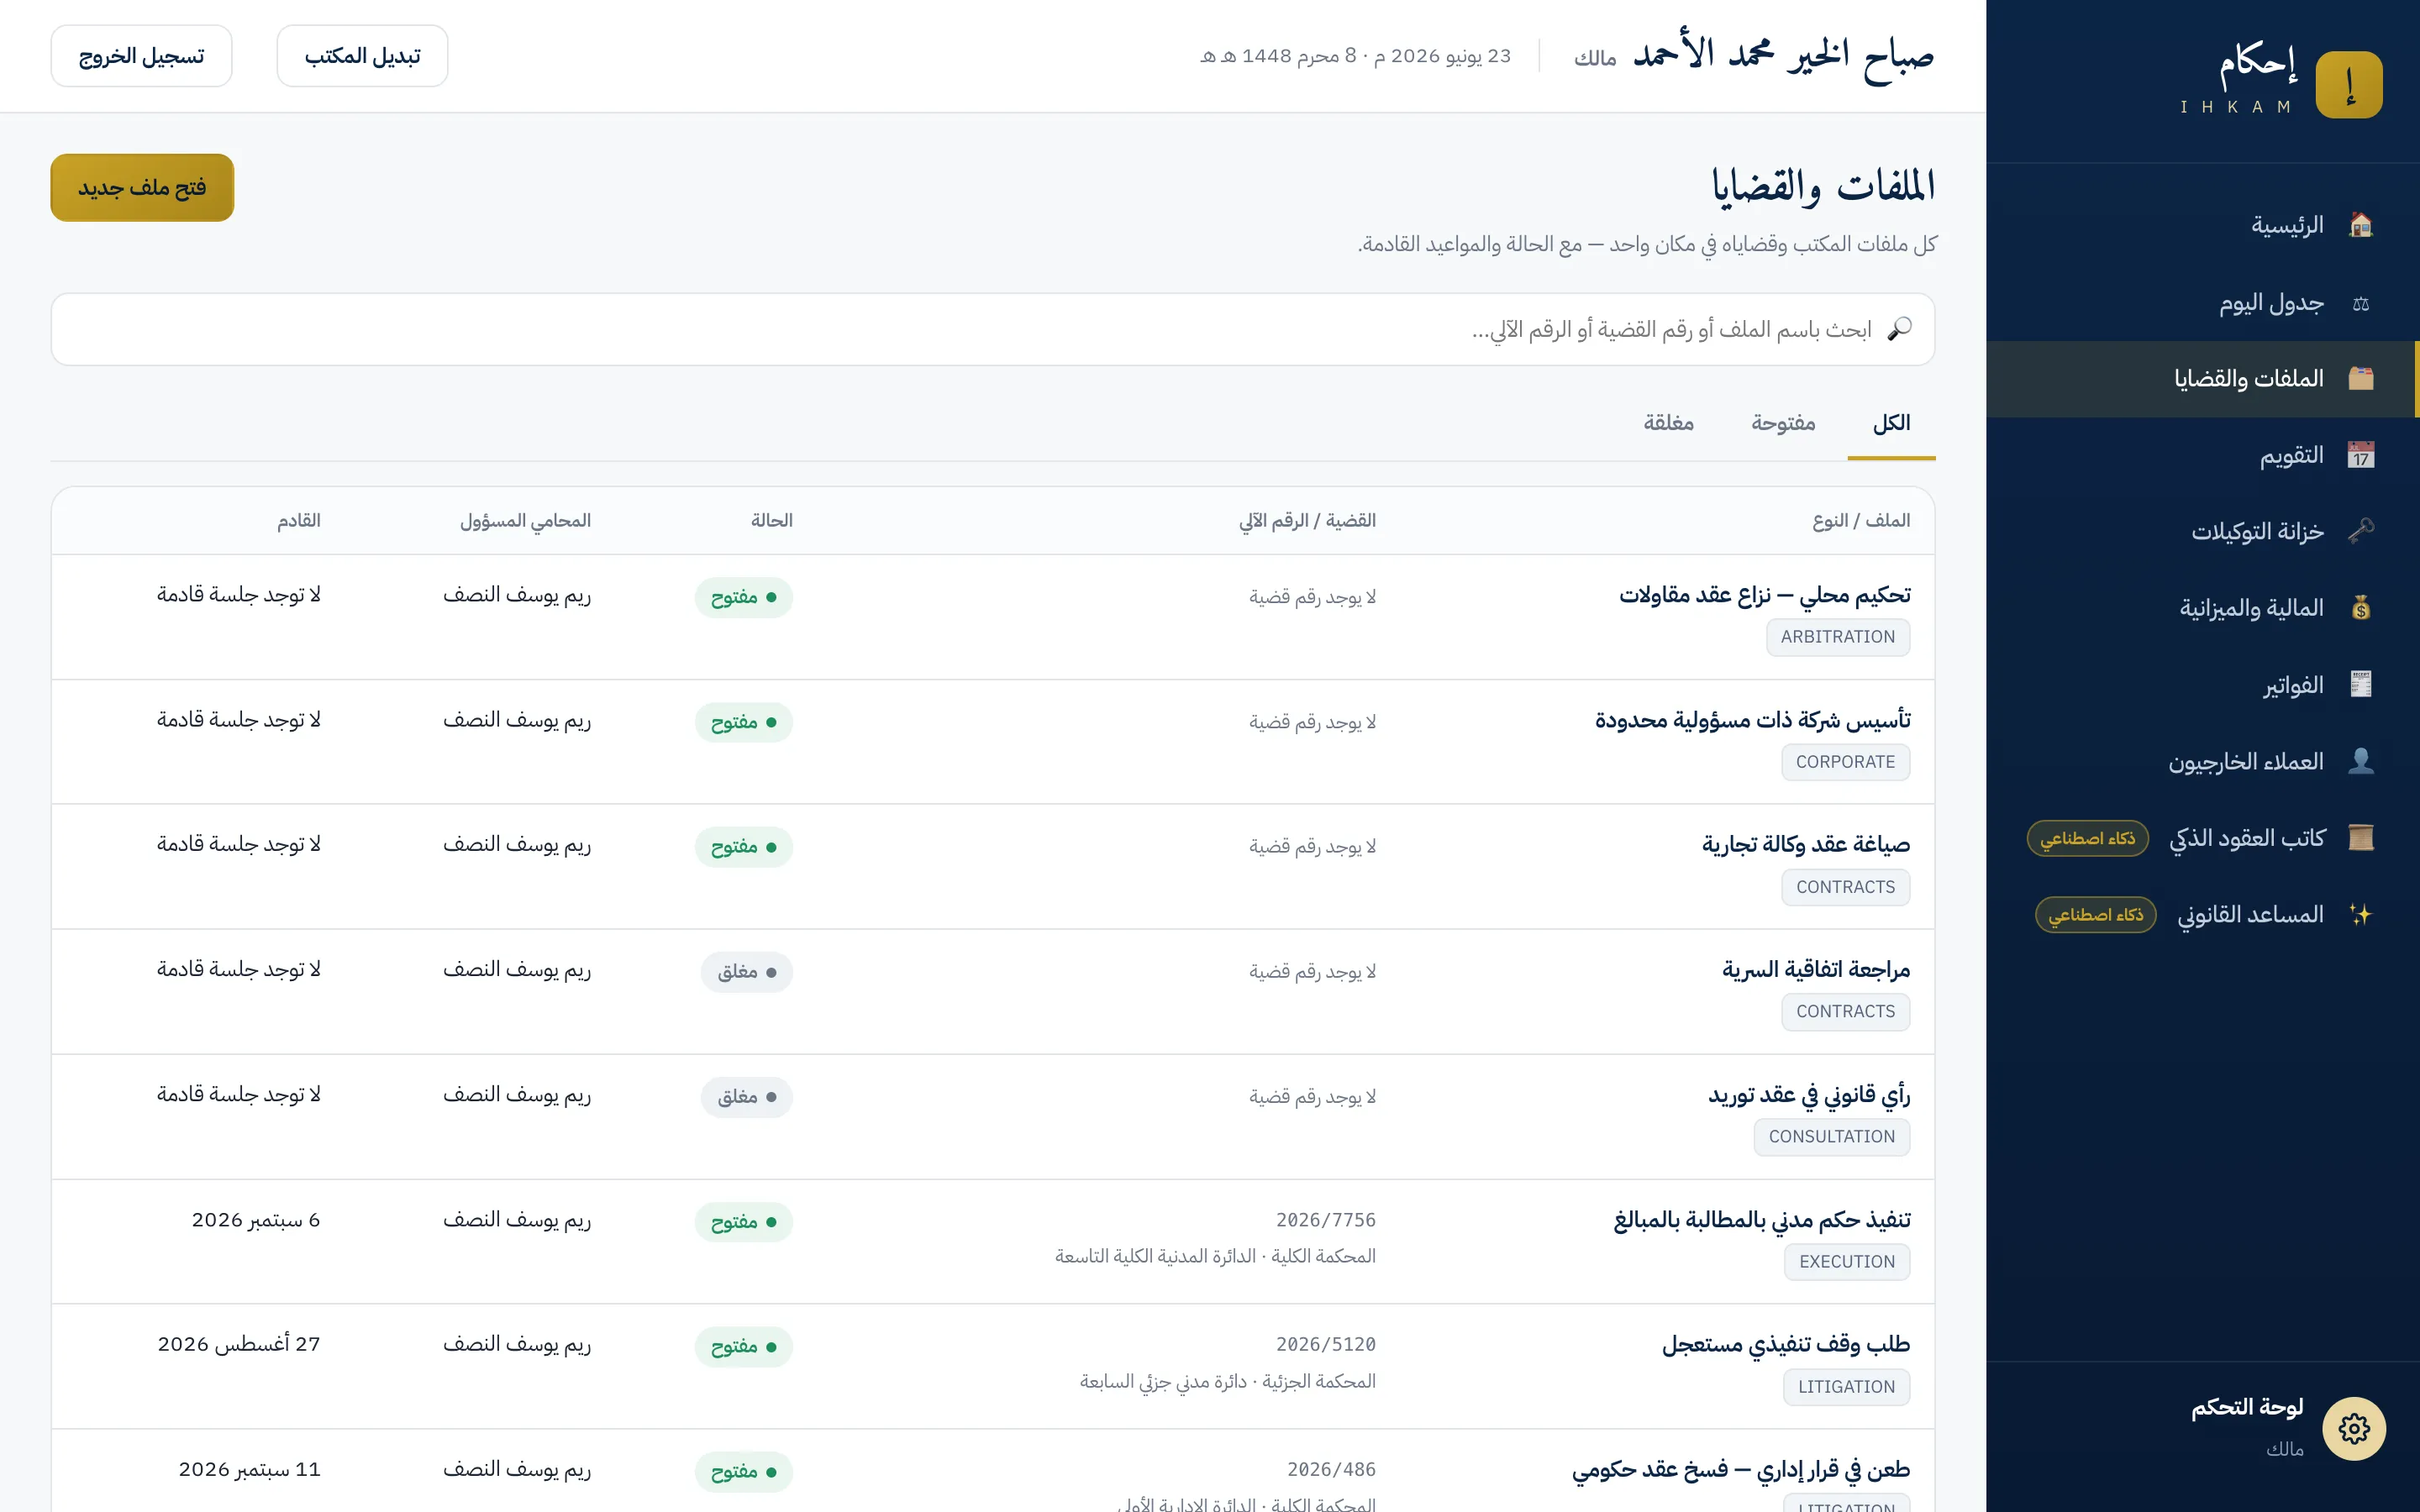The height and width of the screenshot is (1512, 2420).
Task: Click the scroll icon for كاتب العقود الذكي
Action: pos(2360,838)
